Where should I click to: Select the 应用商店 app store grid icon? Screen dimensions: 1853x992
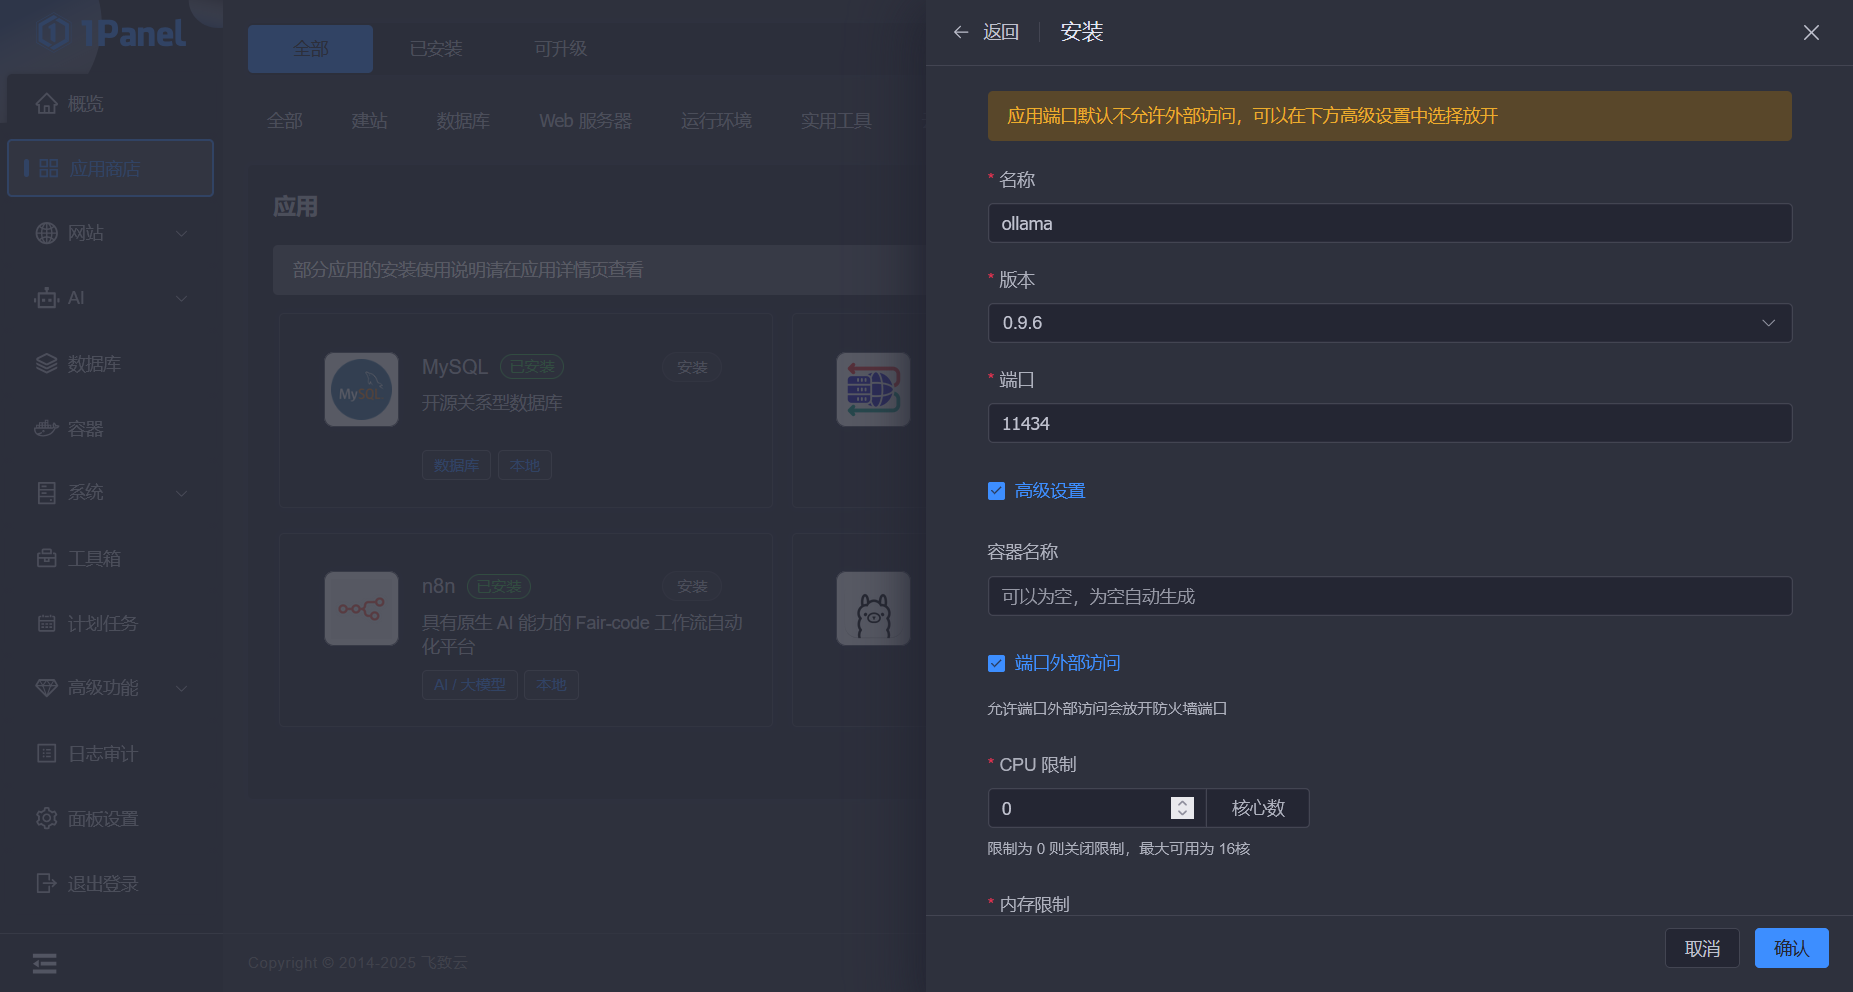tap(48, 168)
